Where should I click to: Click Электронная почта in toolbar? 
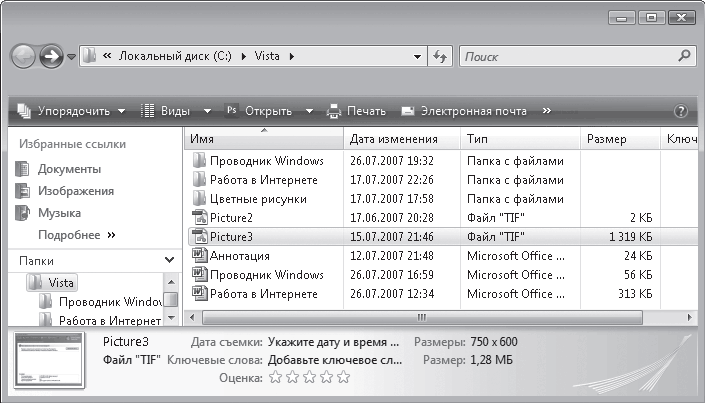point(464,111)
